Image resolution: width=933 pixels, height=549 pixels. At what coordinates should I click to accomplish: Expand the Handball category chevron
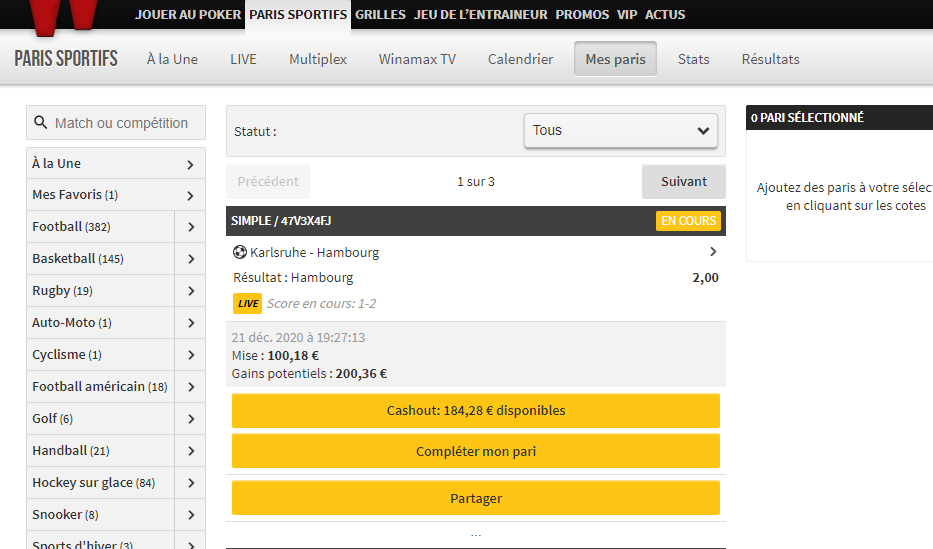190,451
